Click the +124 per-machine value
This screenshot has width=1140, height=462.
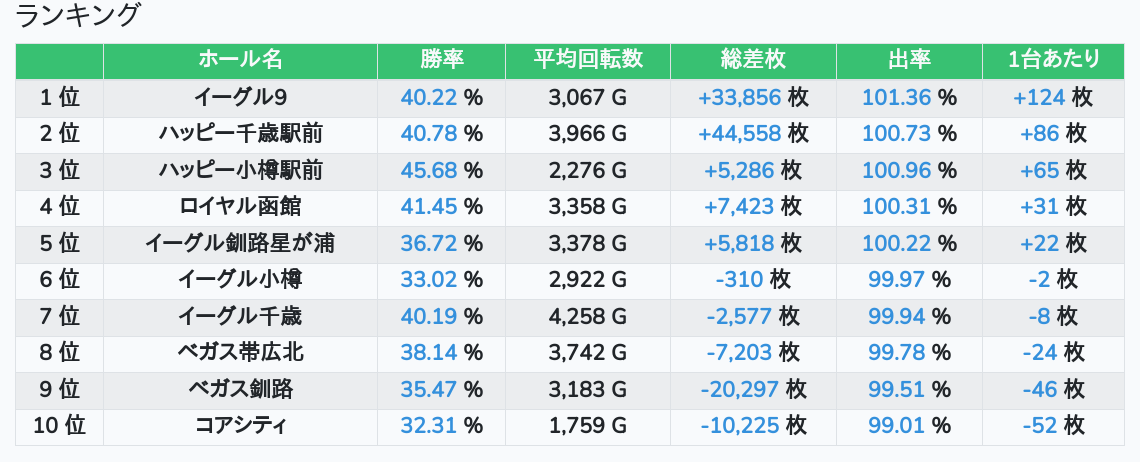pos(1039,97)
